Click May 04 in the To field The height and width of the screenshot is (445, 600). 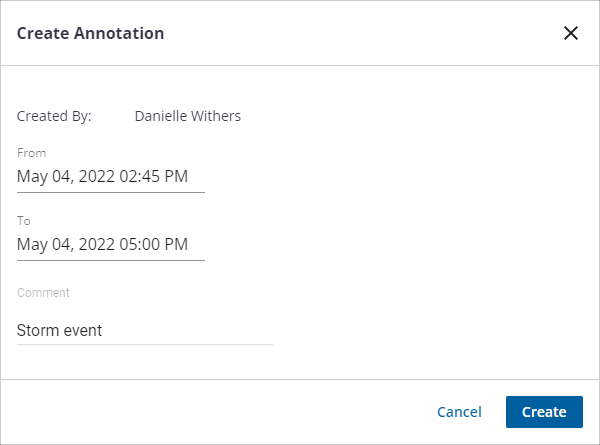(x=42, y=244)
